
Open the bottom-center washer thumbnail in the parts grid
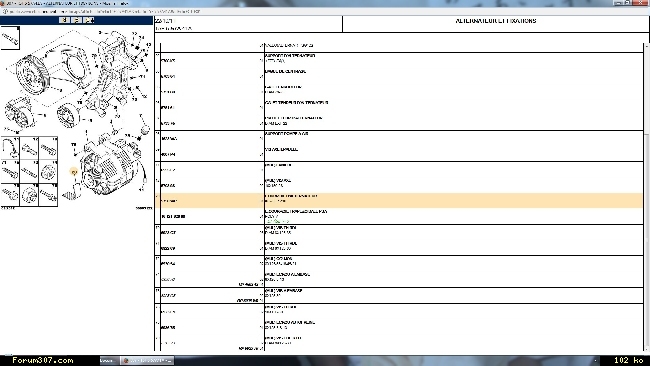(x=29, y=194)
